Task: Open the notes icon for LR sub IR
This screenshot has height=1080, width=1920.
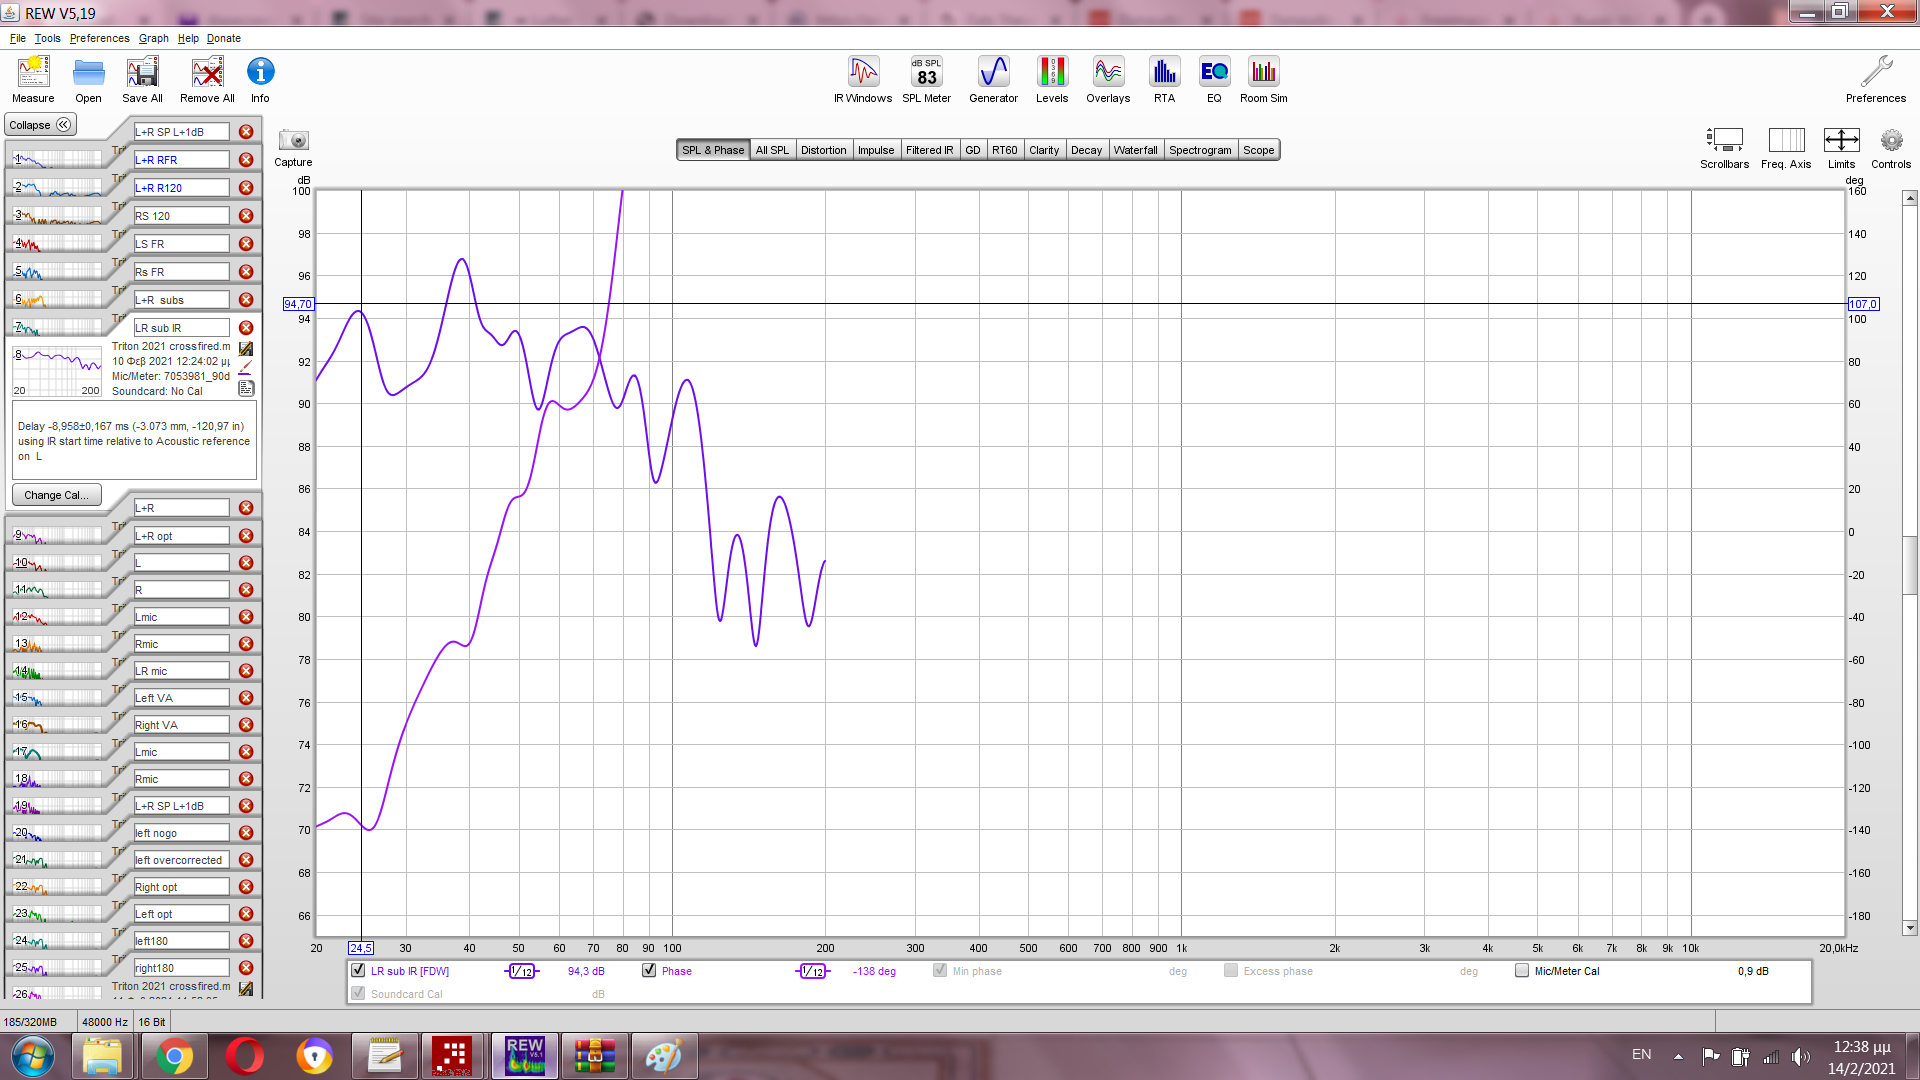Action: [x=246, y=388]
